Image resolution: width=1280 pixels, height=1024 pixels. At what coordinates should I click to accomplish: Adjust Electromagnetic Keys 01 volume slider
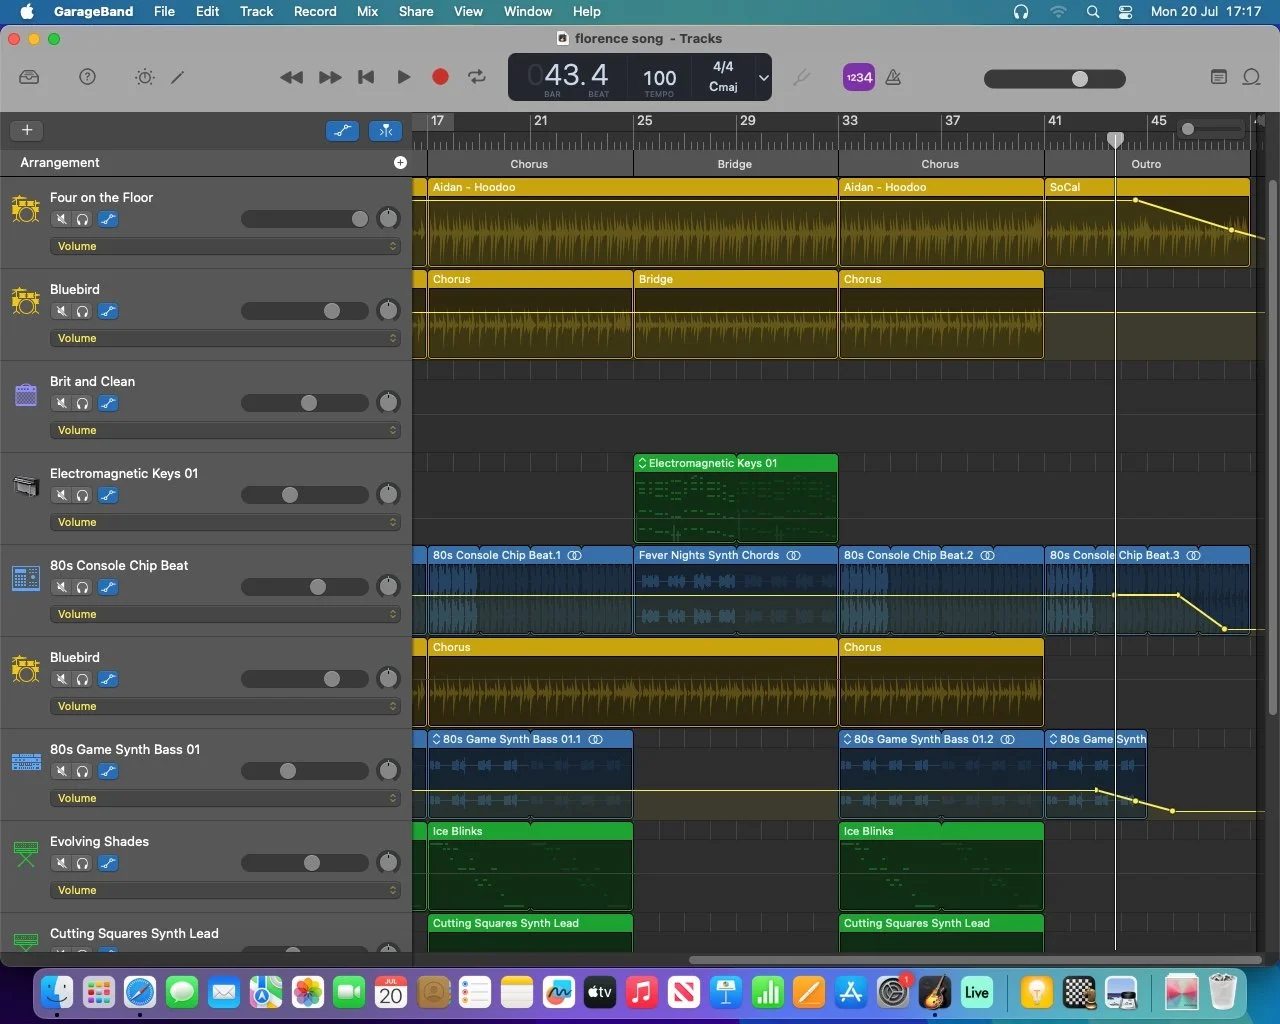305,495
